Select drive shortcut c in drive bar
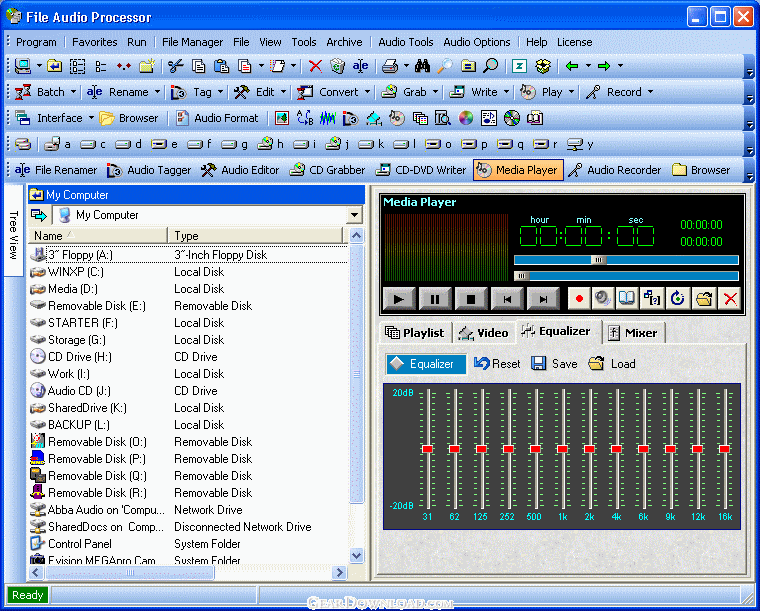The image size is (760, 611). pyautogui.click(x=93, y=144)
